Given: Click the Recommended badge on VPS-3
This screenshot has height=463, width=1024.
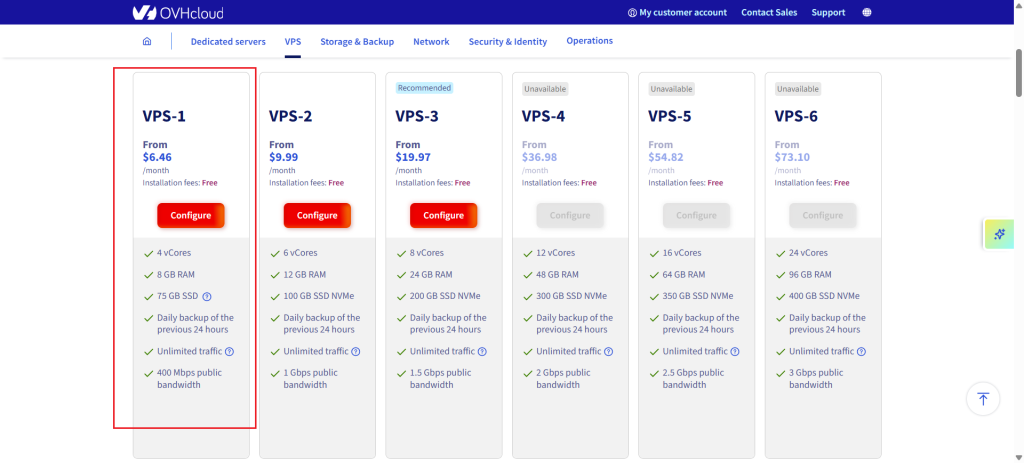Looking at the screenshot, I should 424,88.
